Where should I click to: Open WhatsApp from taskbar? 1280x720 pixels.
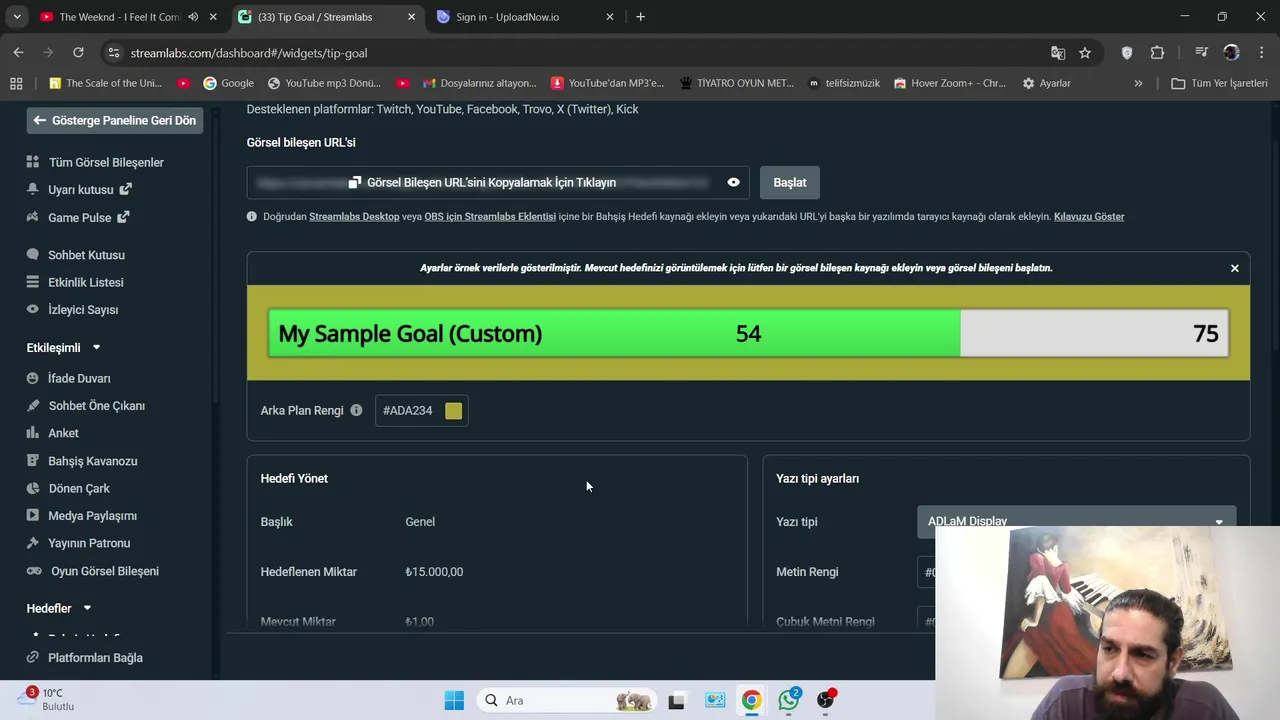click(x=789, y=700)
